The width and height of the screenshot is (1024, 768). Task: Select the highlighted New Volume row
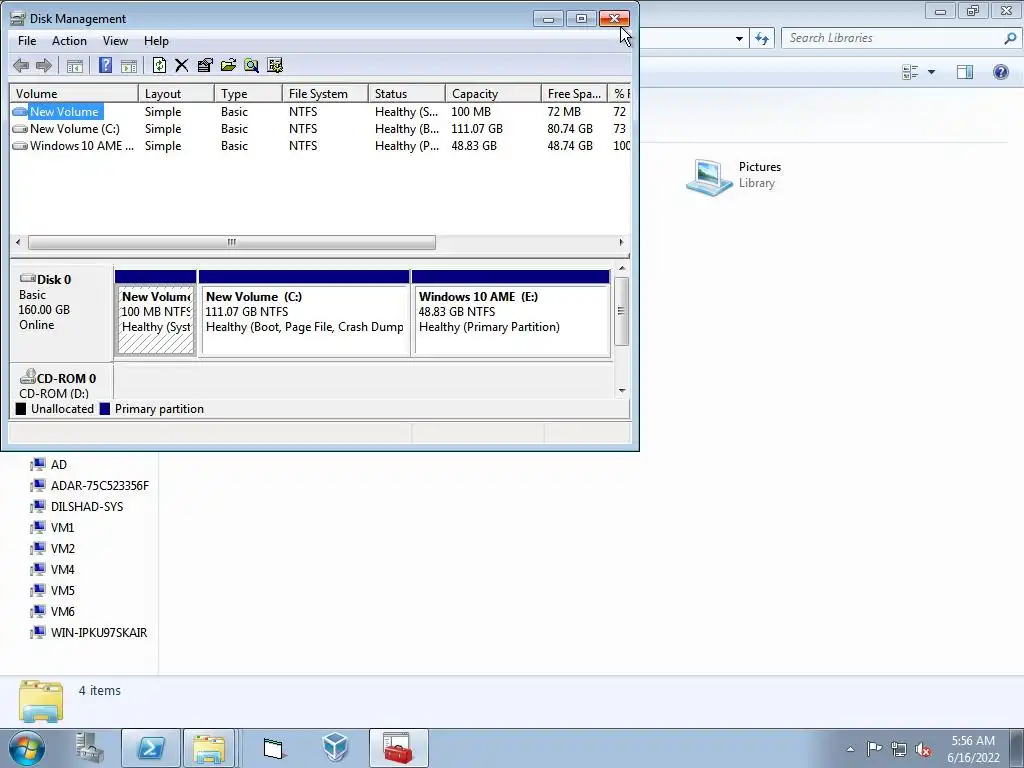tap(320, 112)
